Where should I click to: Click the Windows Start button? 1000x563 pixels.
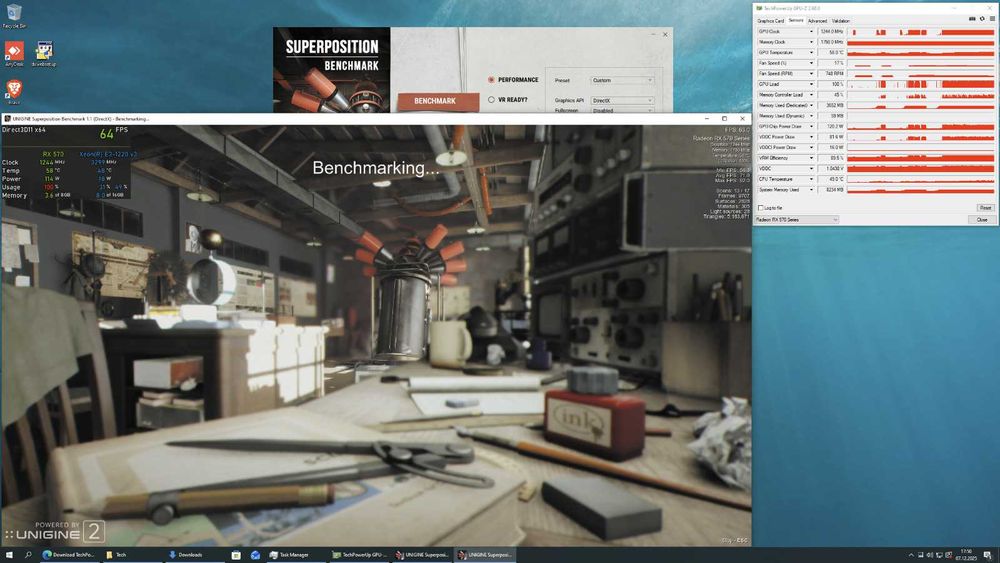tap(9, 554)
